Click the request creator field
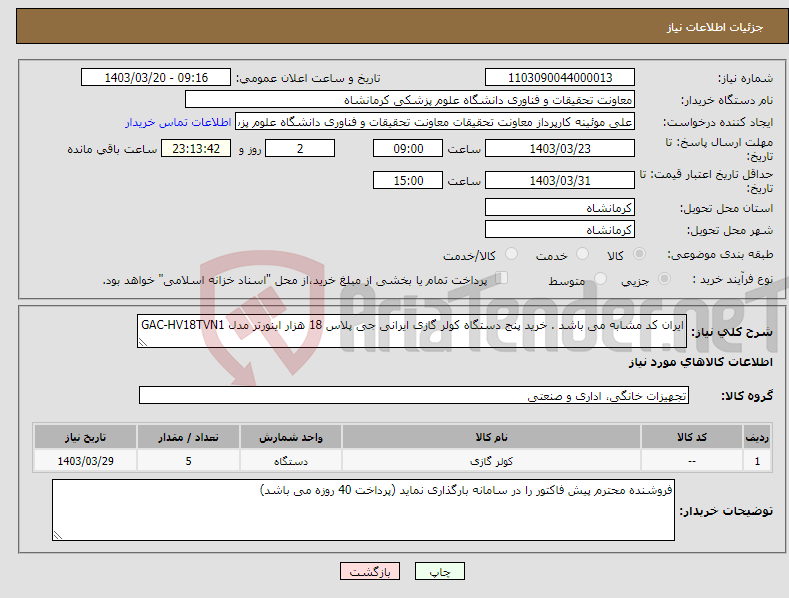 coord(435,122)
